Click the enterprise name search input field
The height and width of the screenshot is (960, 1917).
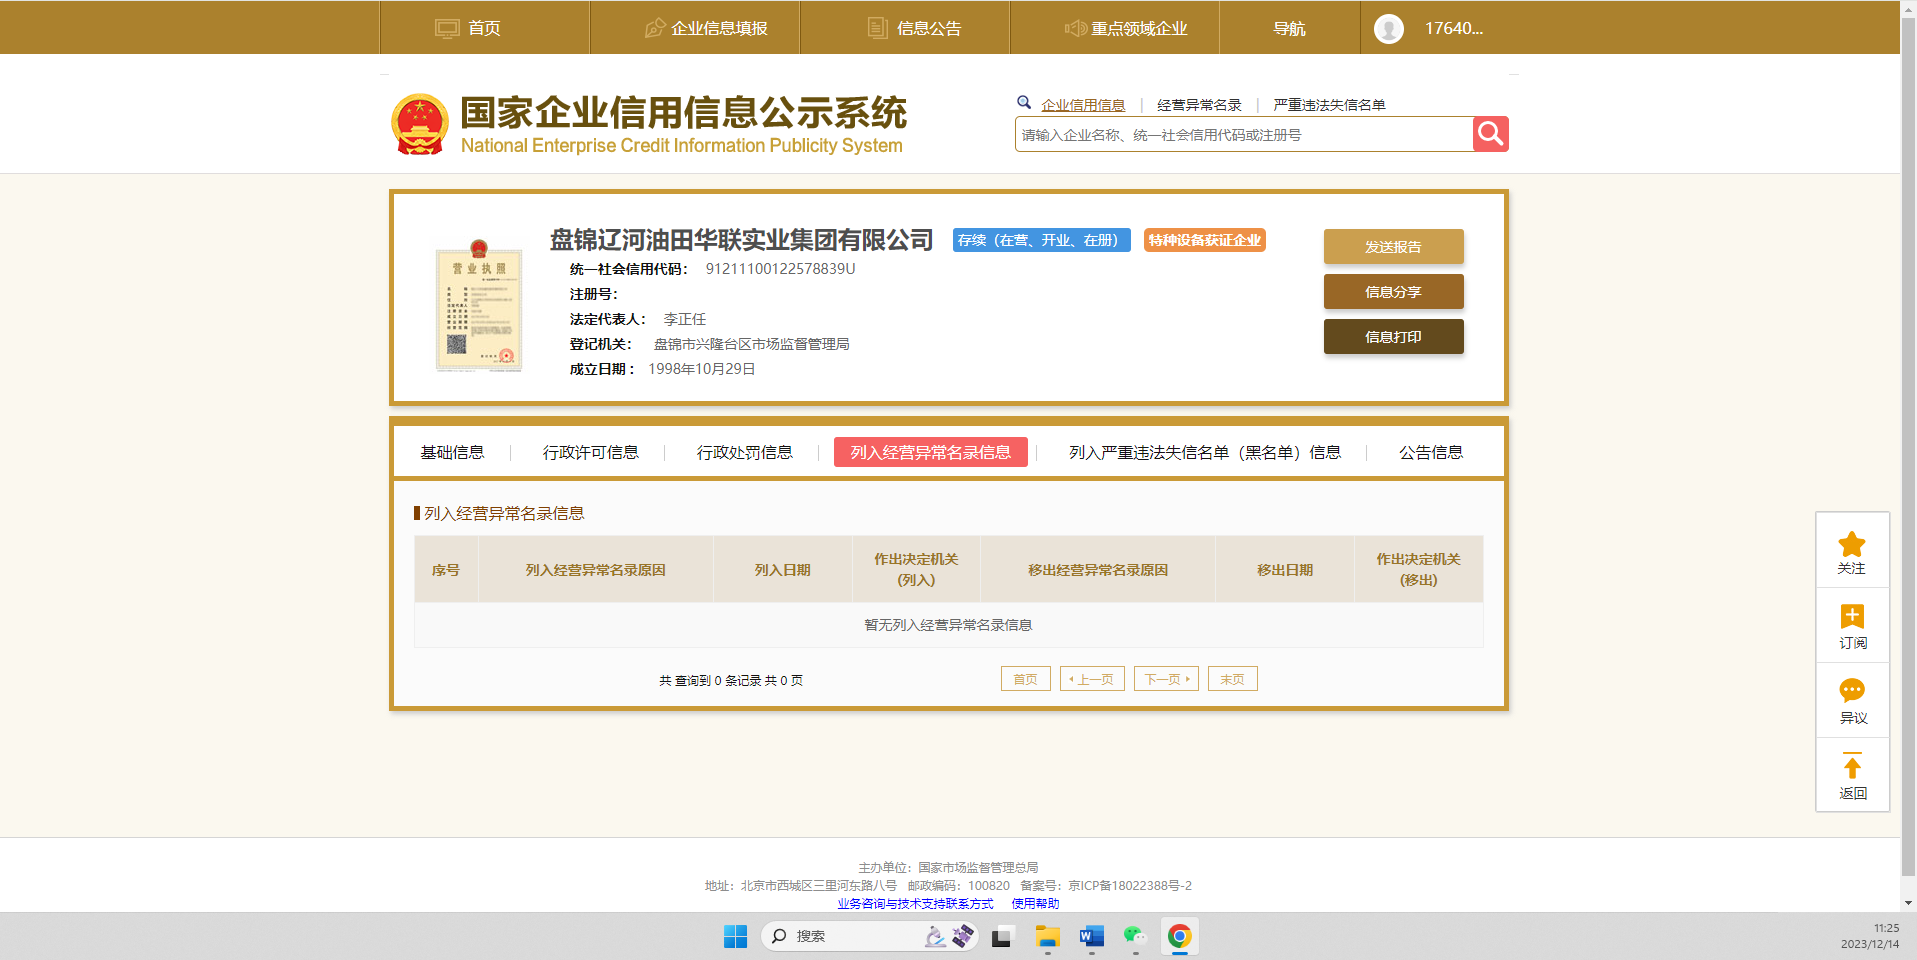coord(1243,135)
